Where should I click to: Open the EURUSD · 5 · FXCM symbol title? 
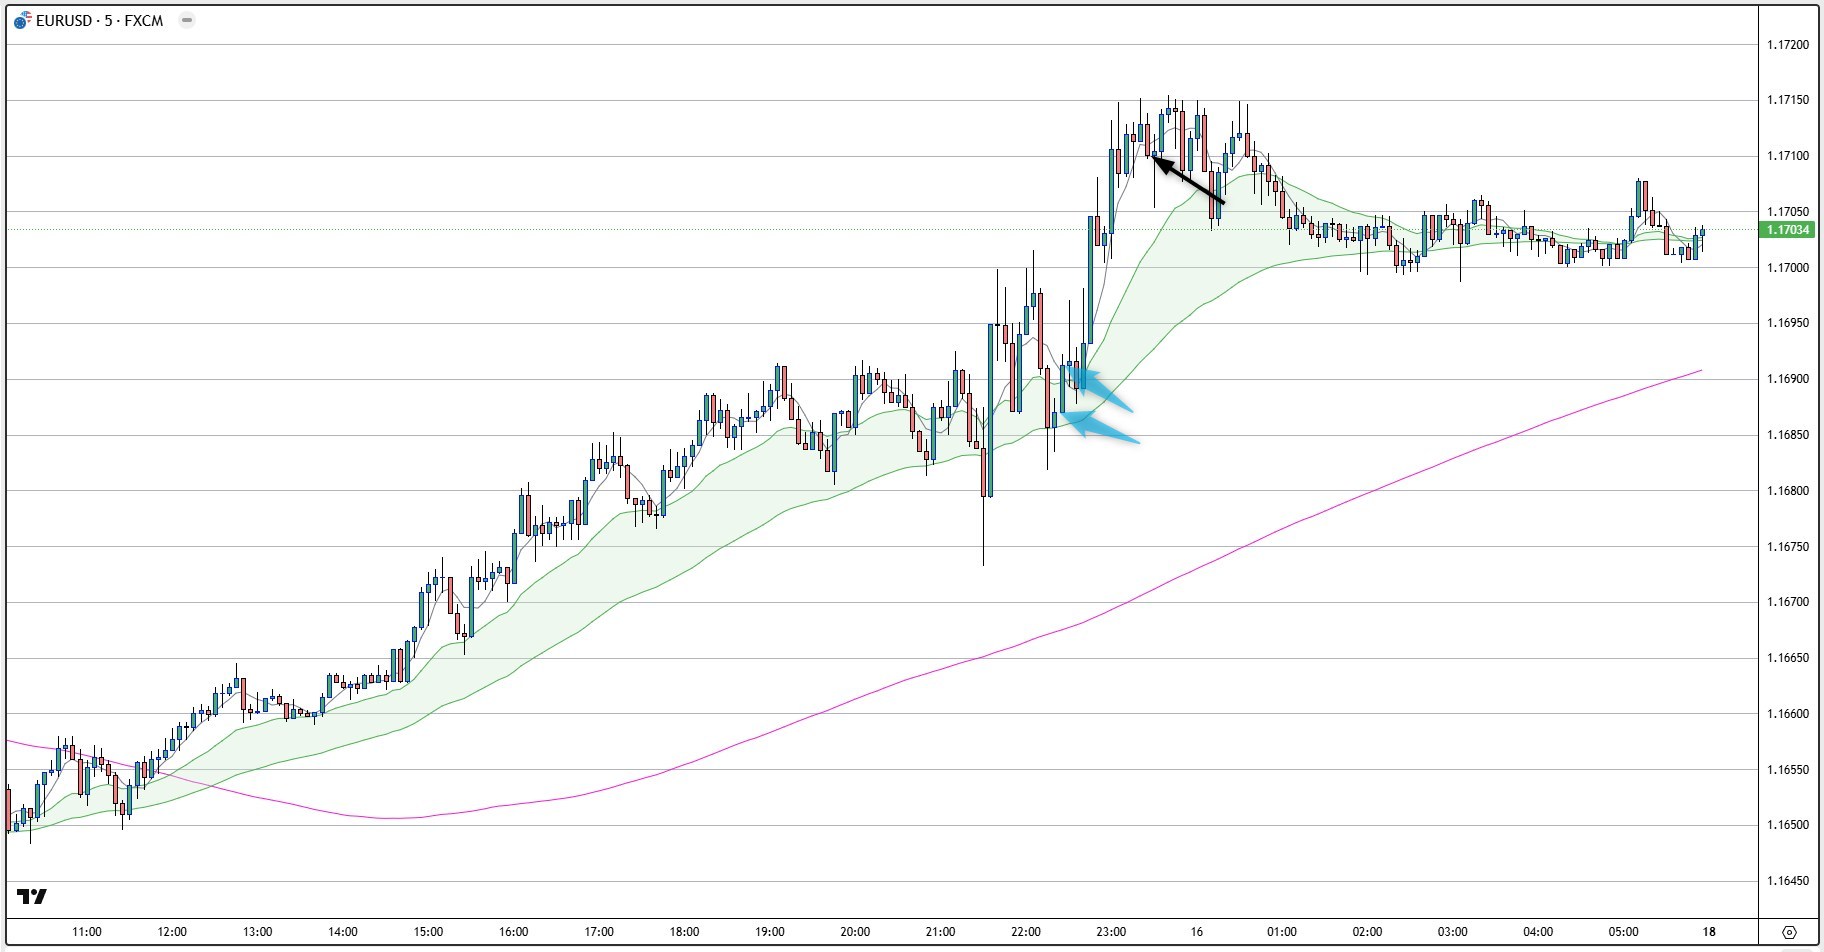click(x=99, y=20)
